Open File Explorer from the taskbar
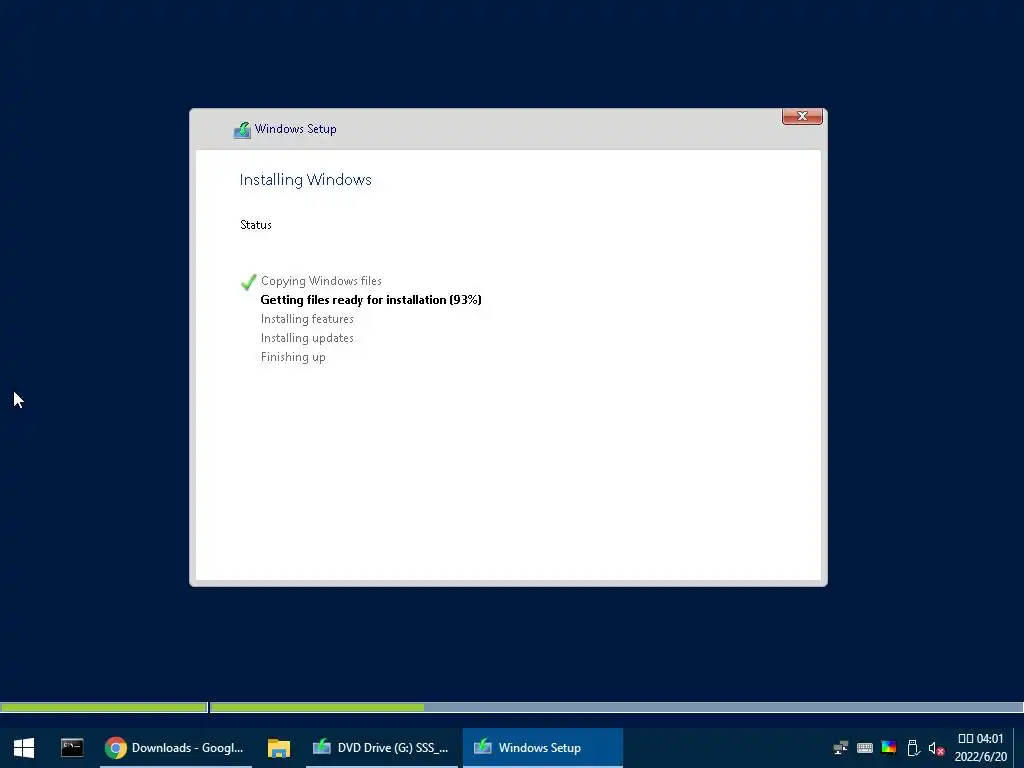The height and width of the screenshot is (768, 1024). [x=279, y=748]
